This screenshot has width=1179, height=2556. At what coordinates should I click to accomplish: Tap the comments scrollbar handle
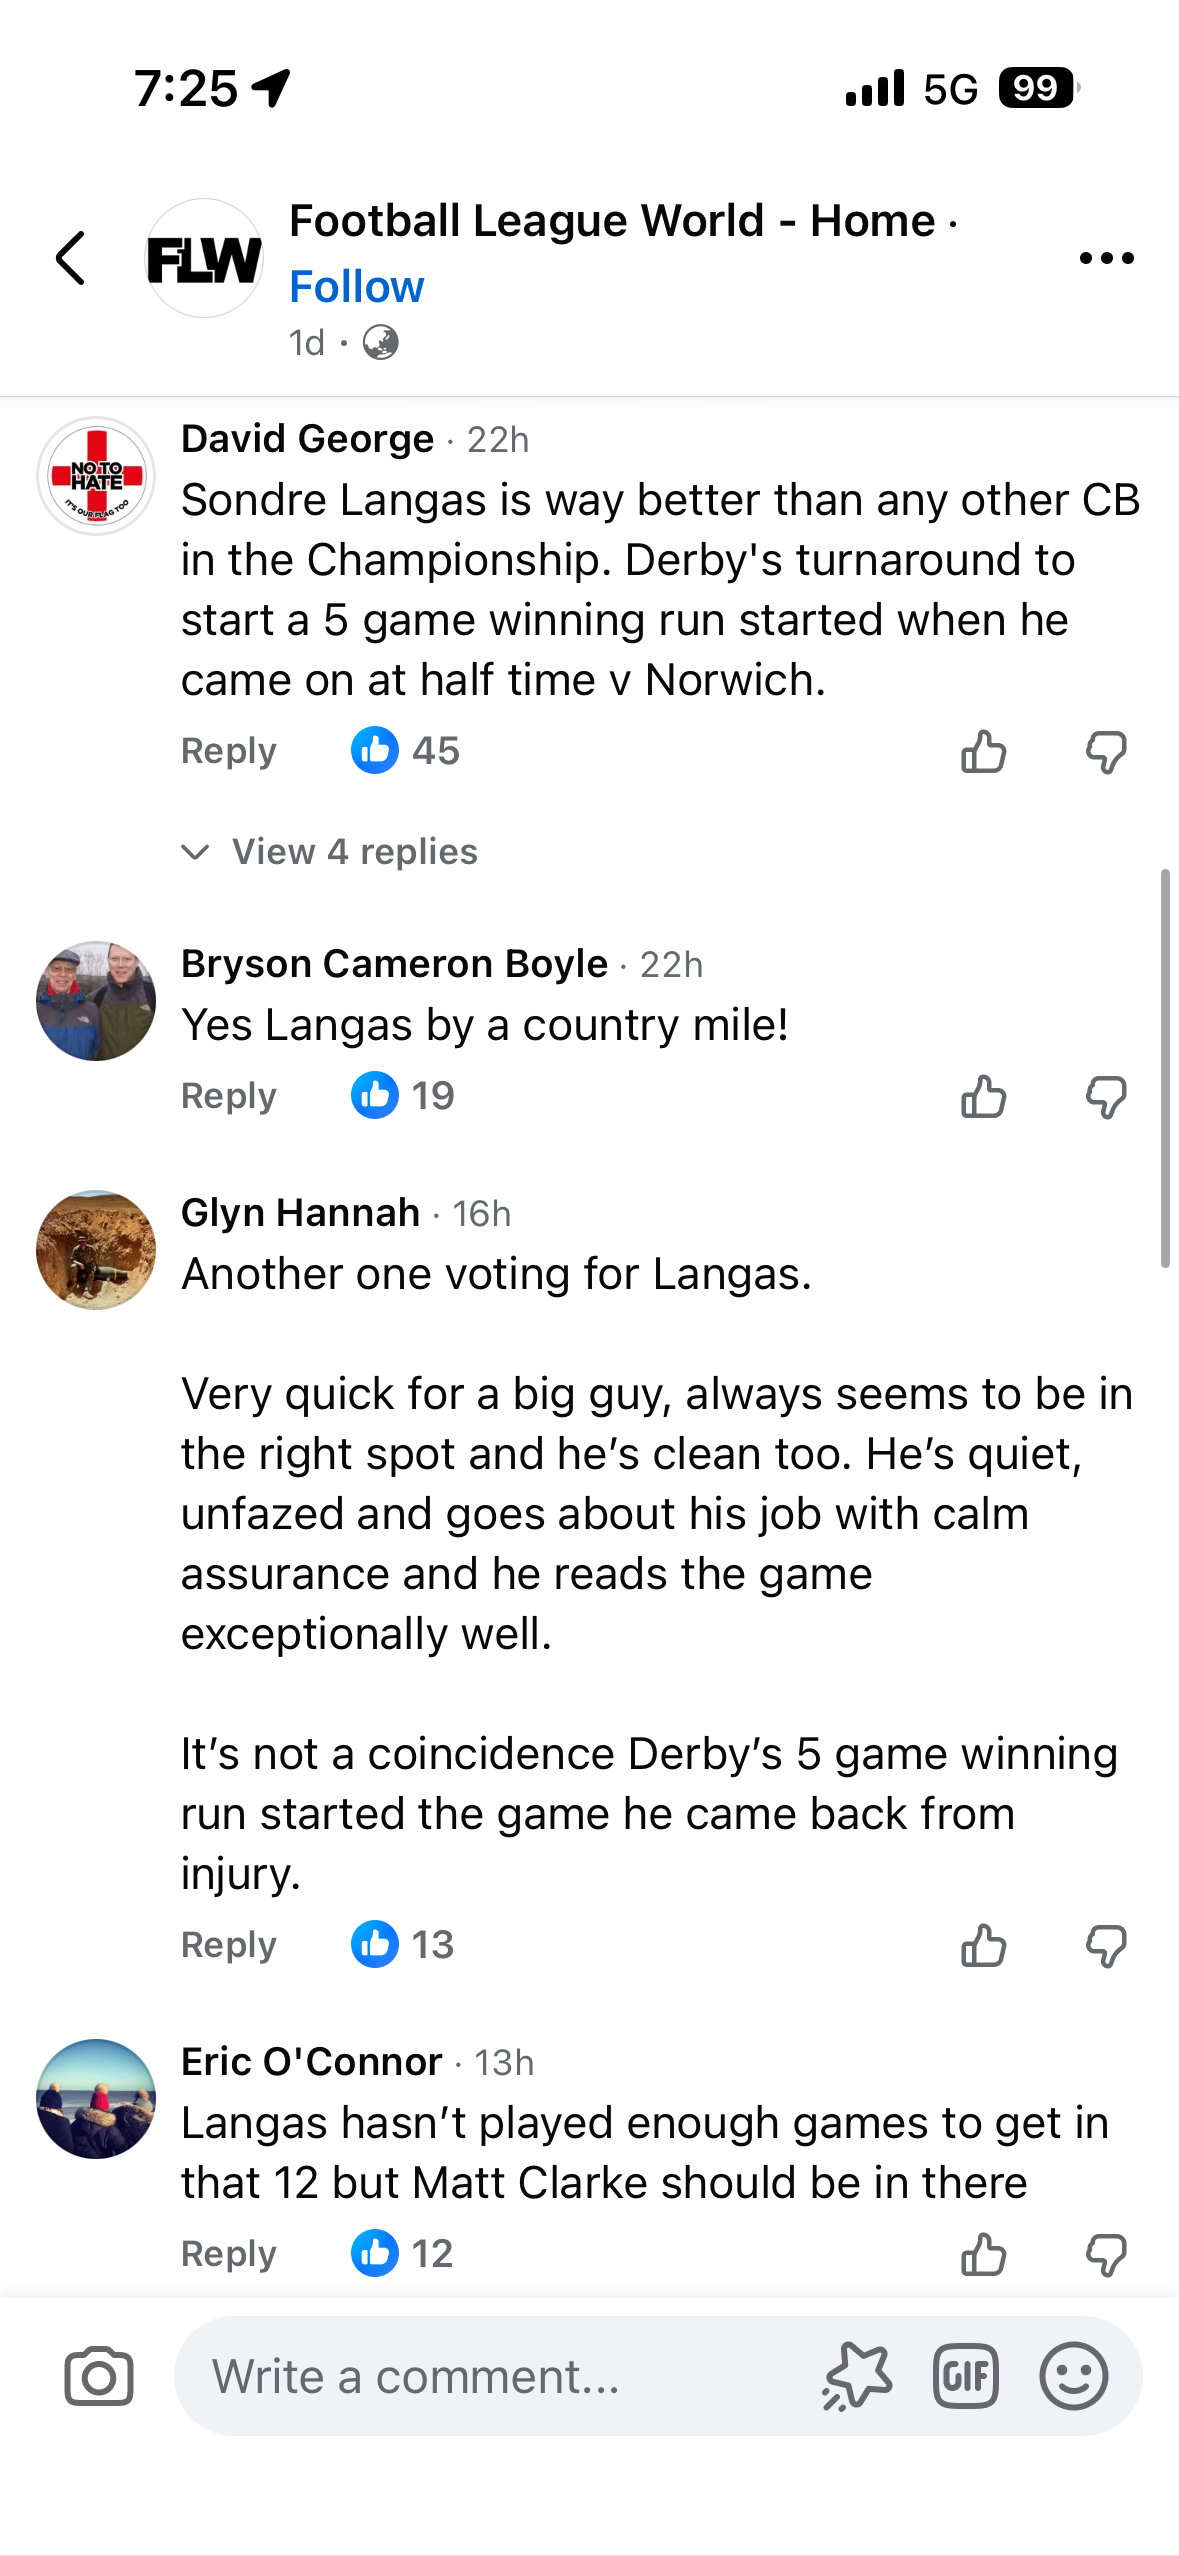coord(1165,1068)
